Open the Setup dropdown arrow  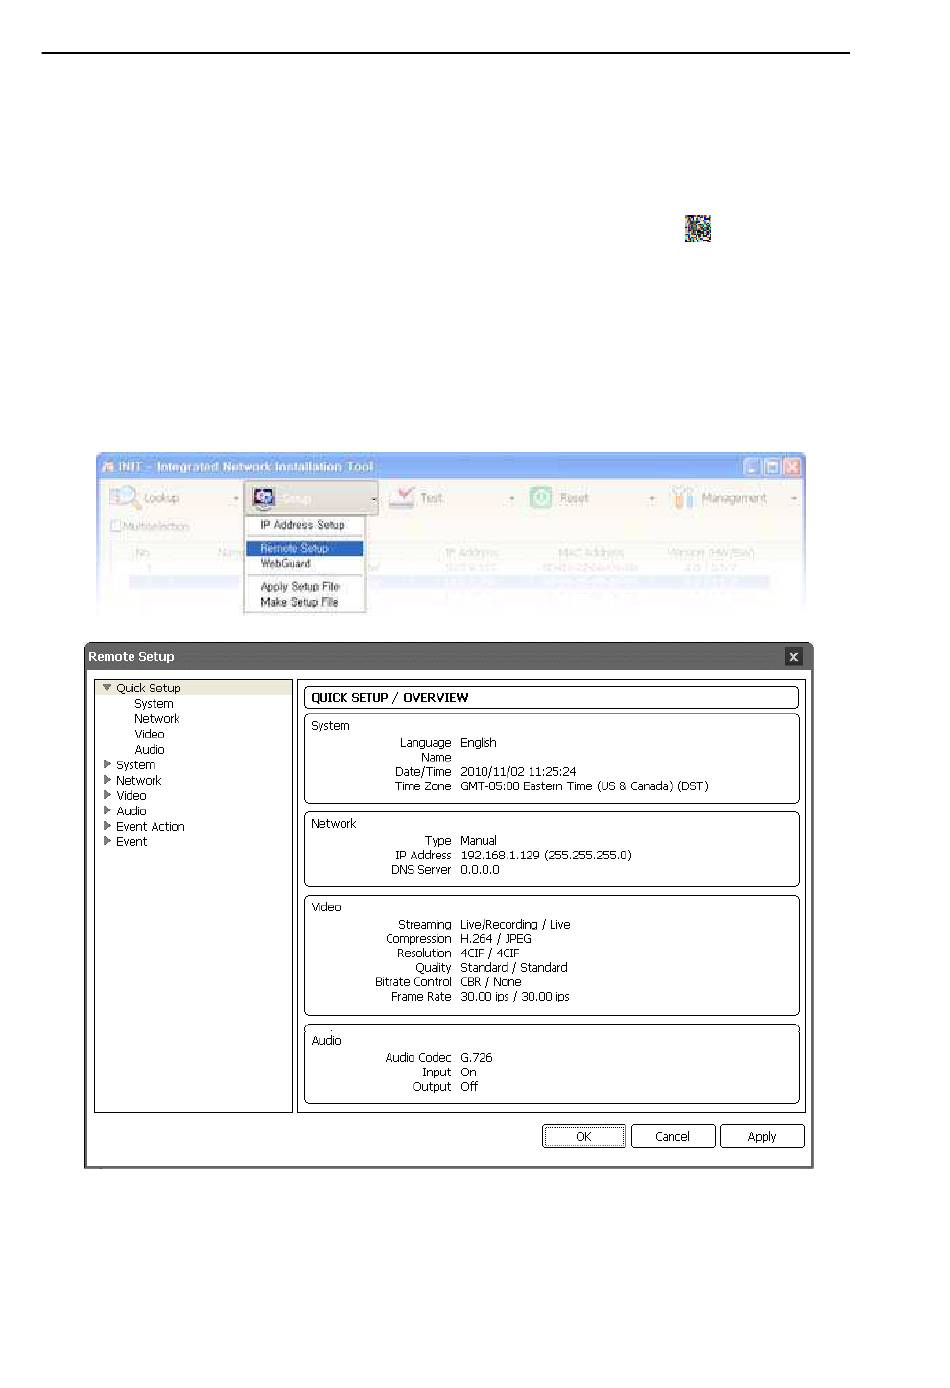pyautogui.click(x=373, y=498)
